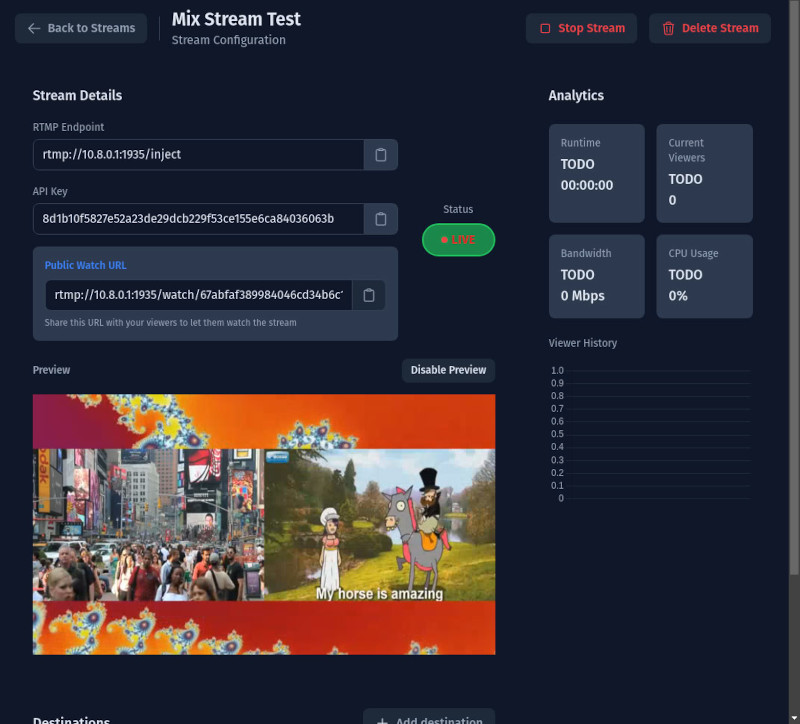Image resolution: width=800 pixels, height=724 pixels.
Task: Click the stop square icon
Action: tap(545, 29)
